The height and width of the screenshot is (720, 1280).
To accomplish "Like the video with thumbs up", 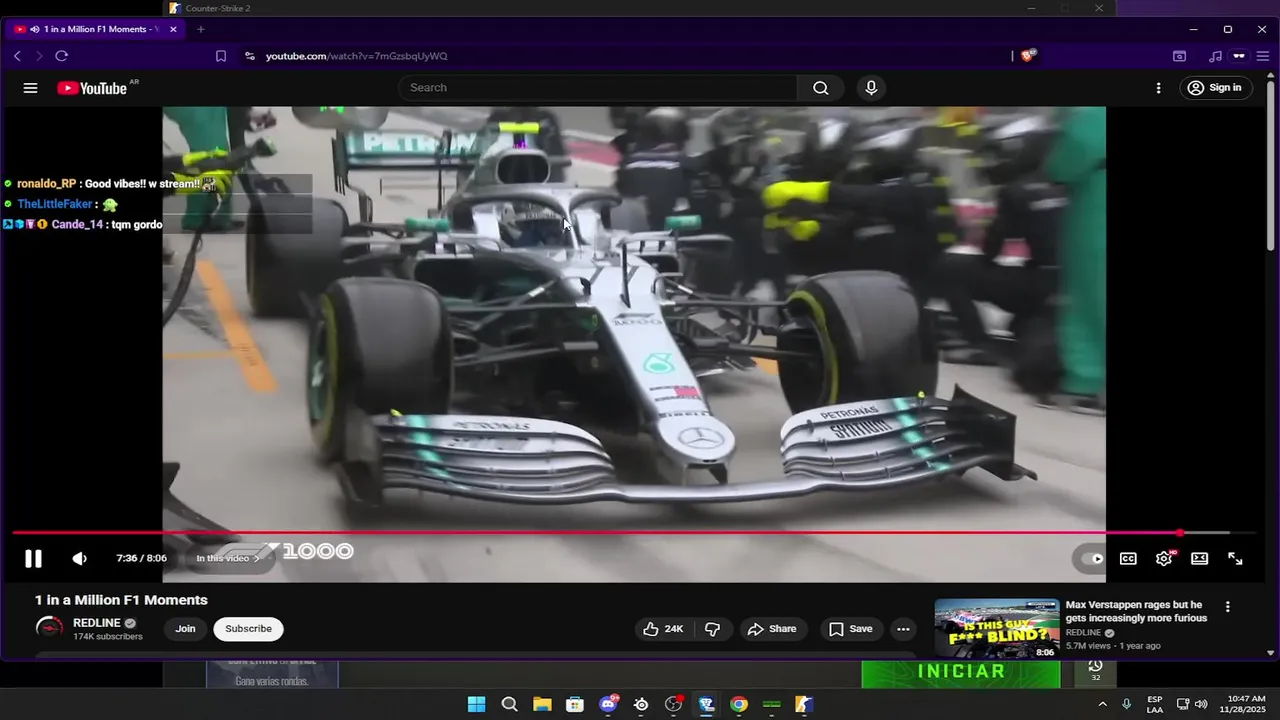I will (663, 629).
